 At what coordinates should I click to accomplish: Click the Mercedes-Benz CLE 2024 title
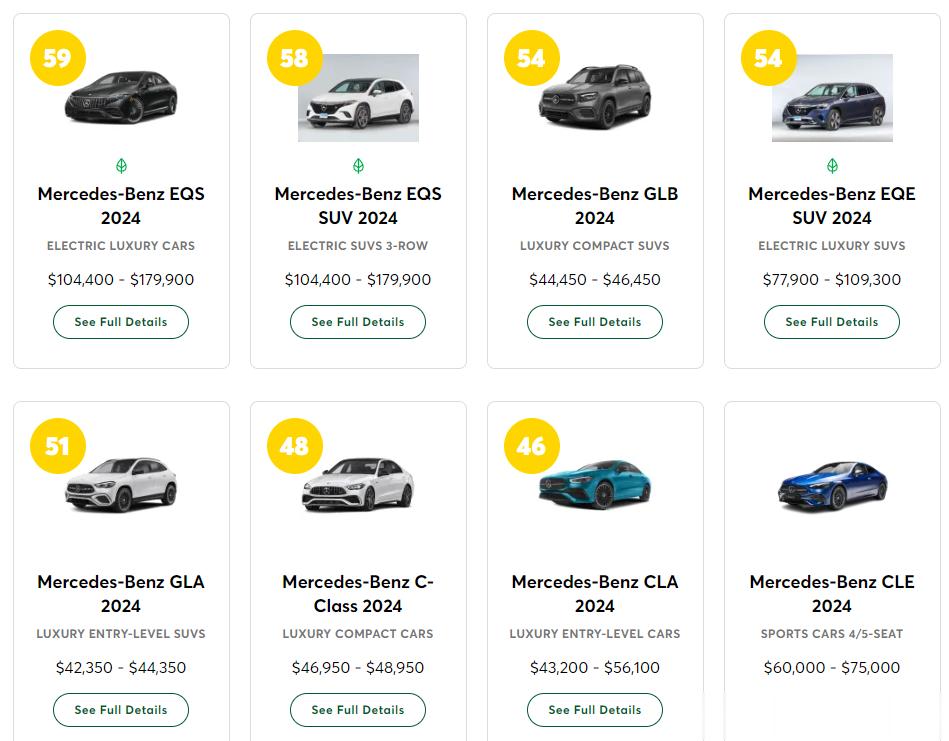[x=832, y=594]
